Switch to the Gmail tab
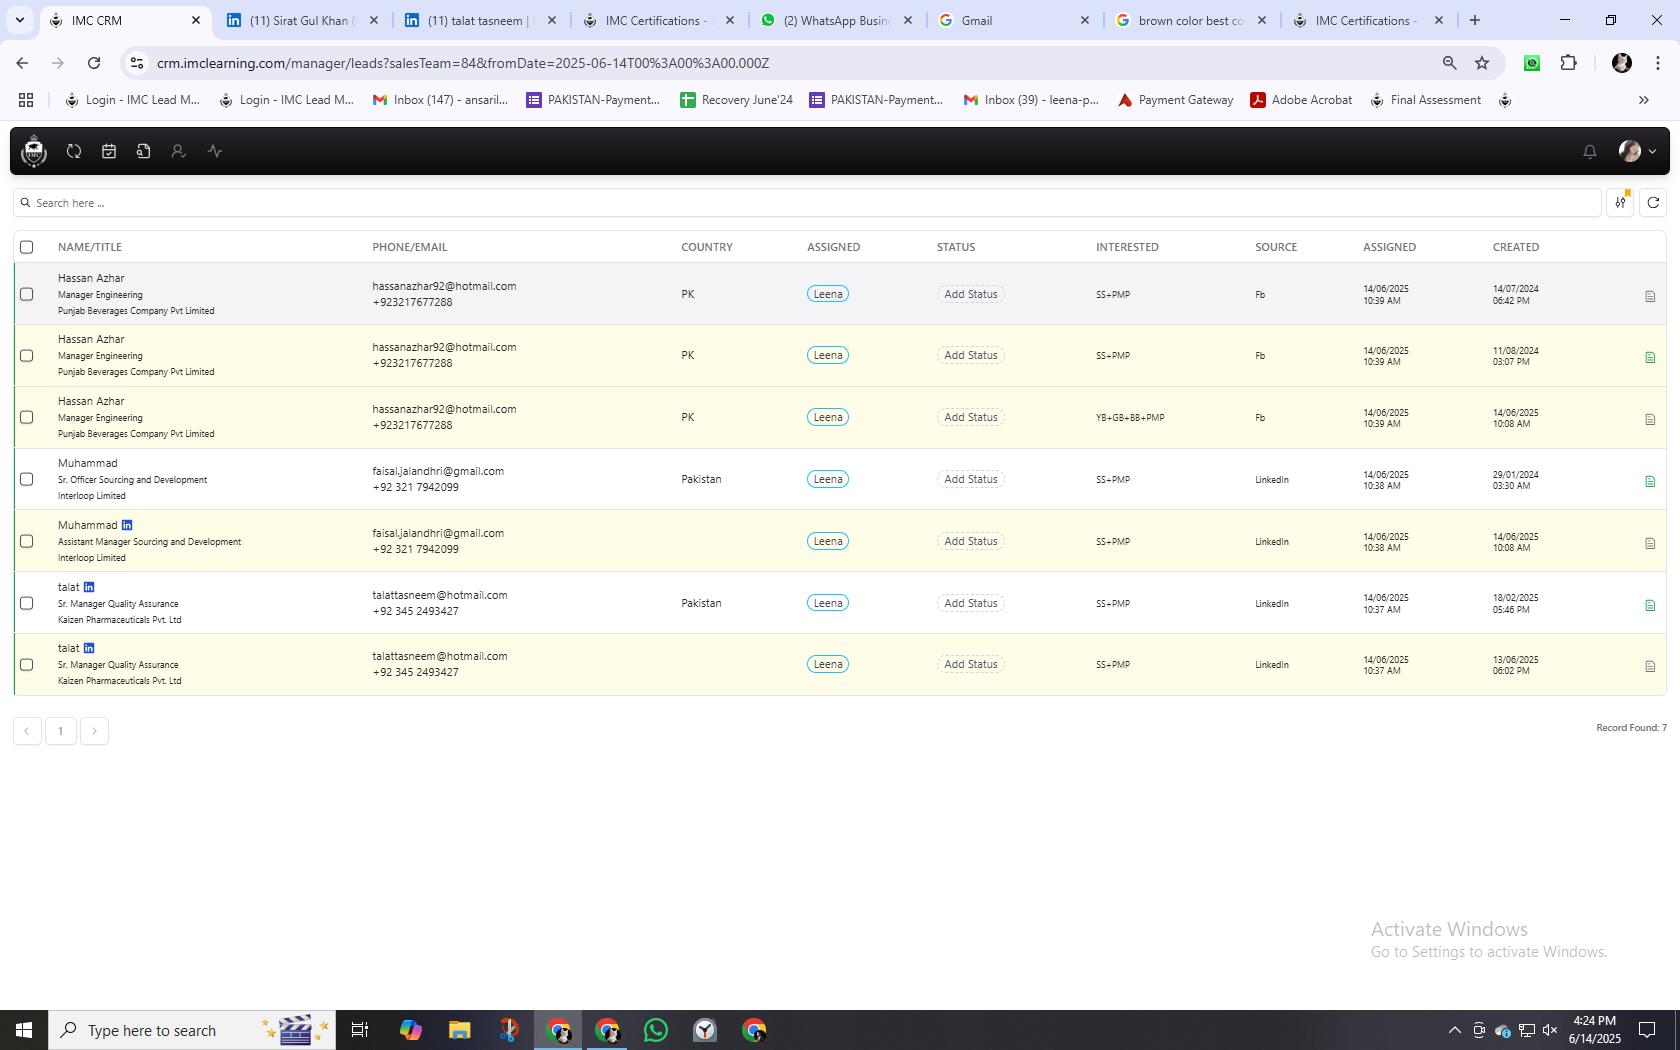The width and height of the screenshot is (1680, 1050). pos(1013,20)
